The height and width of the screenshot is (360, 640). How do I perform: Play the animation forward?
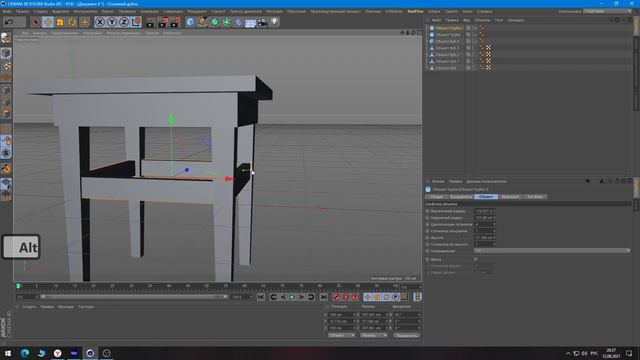pos(292,297)
